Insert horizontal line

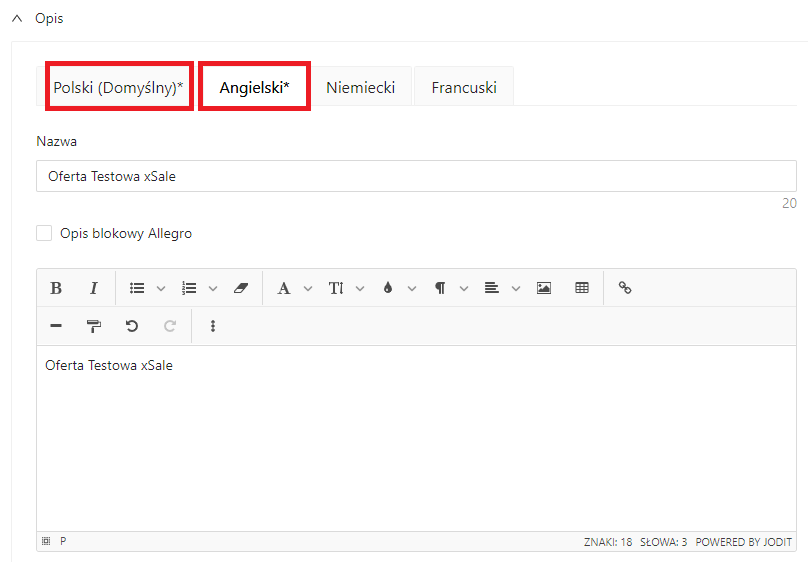56,326
